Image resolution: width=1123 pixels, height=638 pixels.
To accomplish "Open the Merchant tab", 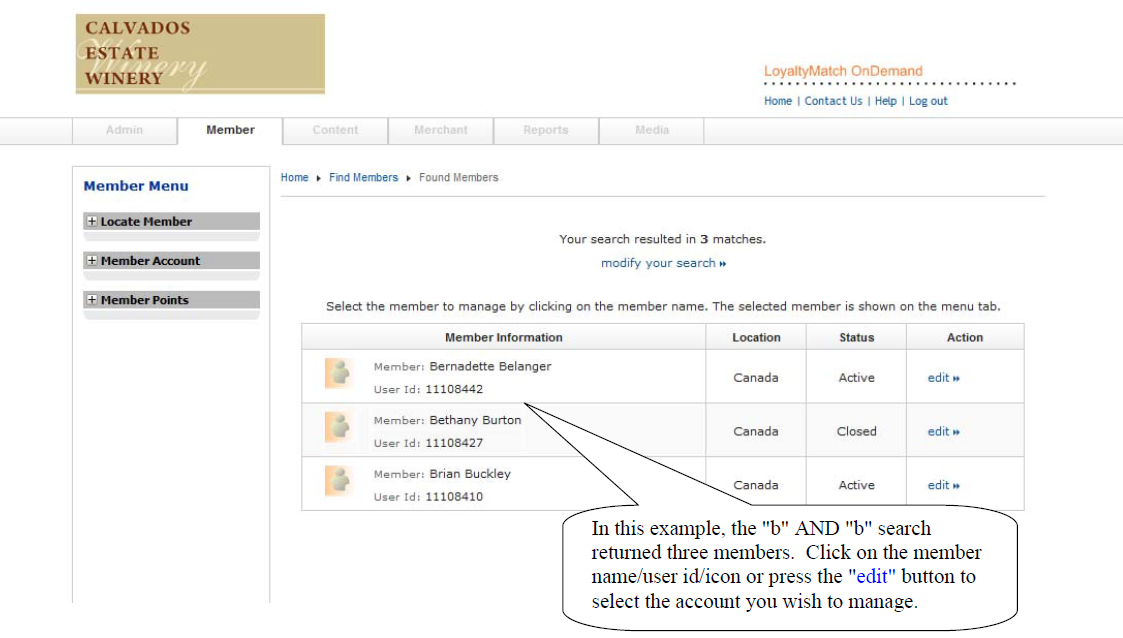I will point(440,130).
